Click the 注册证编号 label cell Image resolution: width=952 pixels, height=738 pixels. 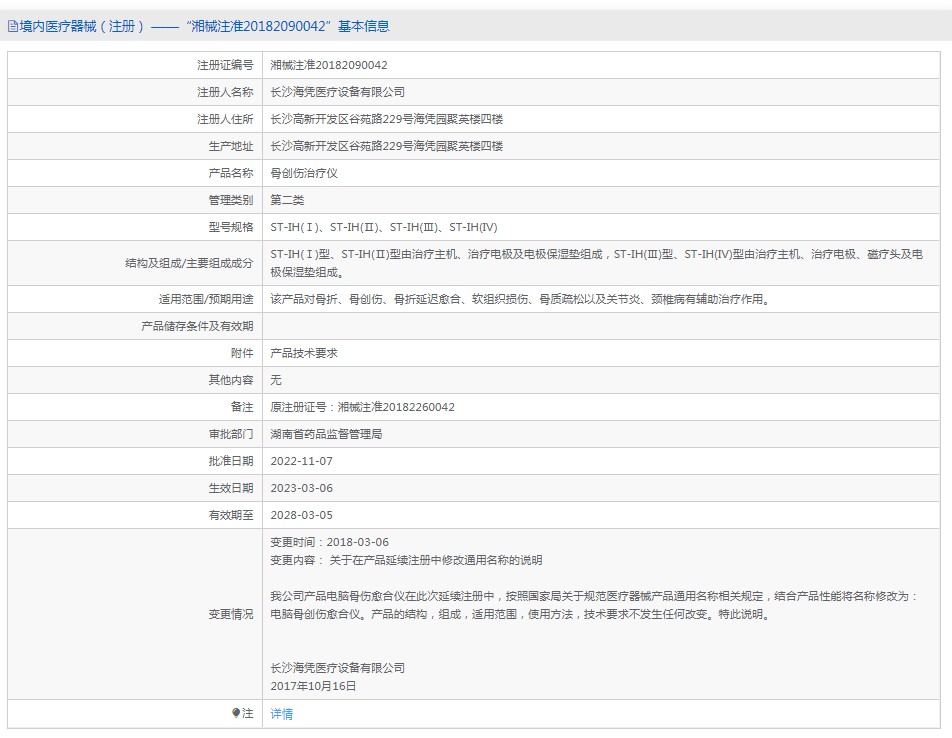(x=225, y=65)
